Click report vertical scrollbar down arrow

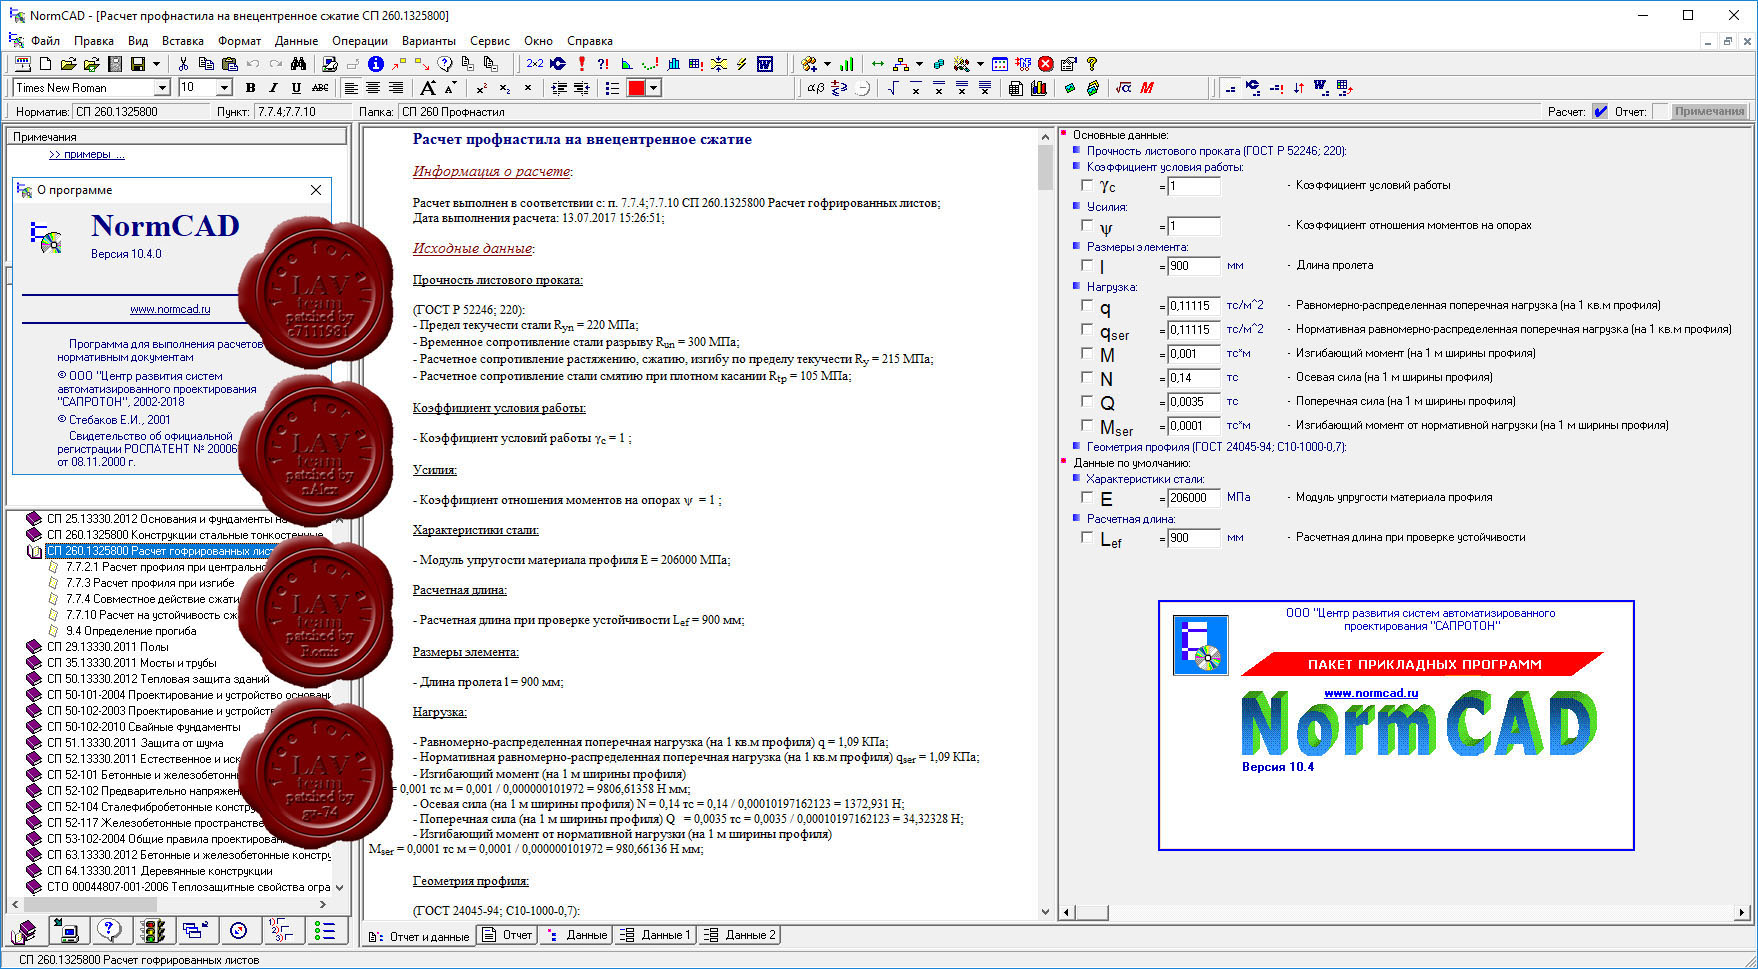(x=1046, y=911)
